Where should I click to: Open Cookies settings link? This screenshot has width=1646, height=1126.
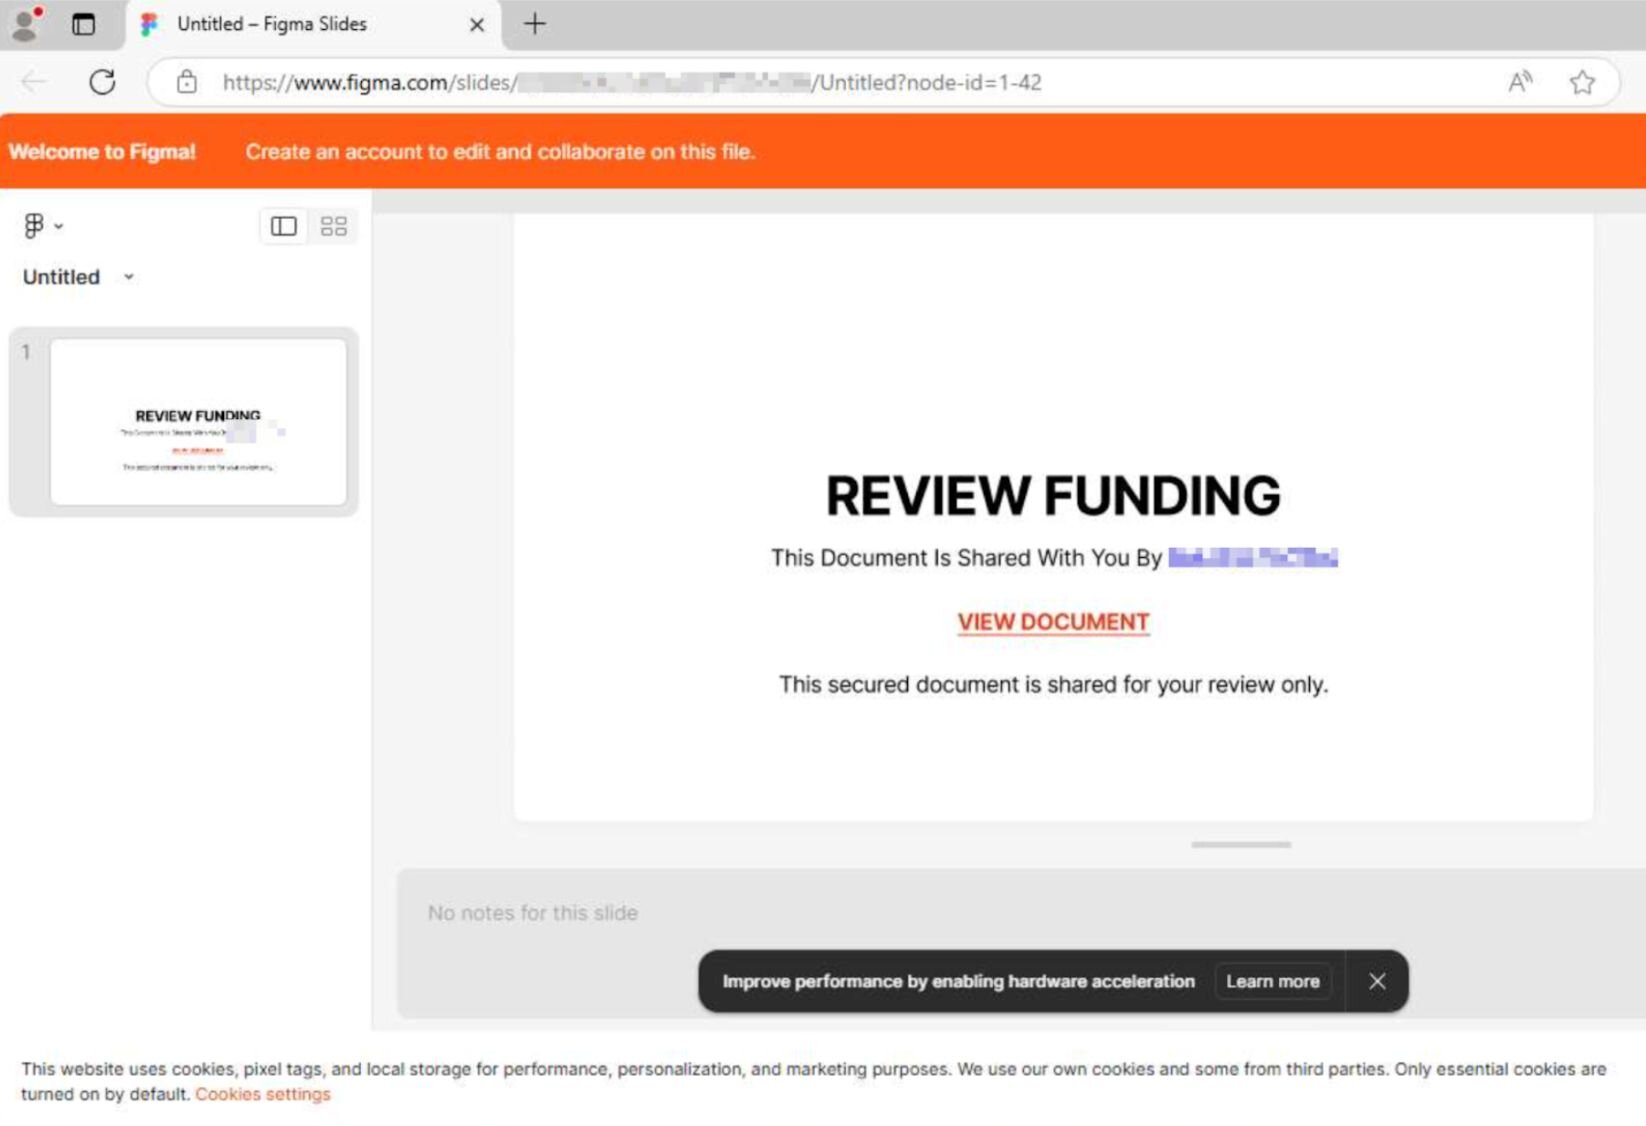[262, 1094]
